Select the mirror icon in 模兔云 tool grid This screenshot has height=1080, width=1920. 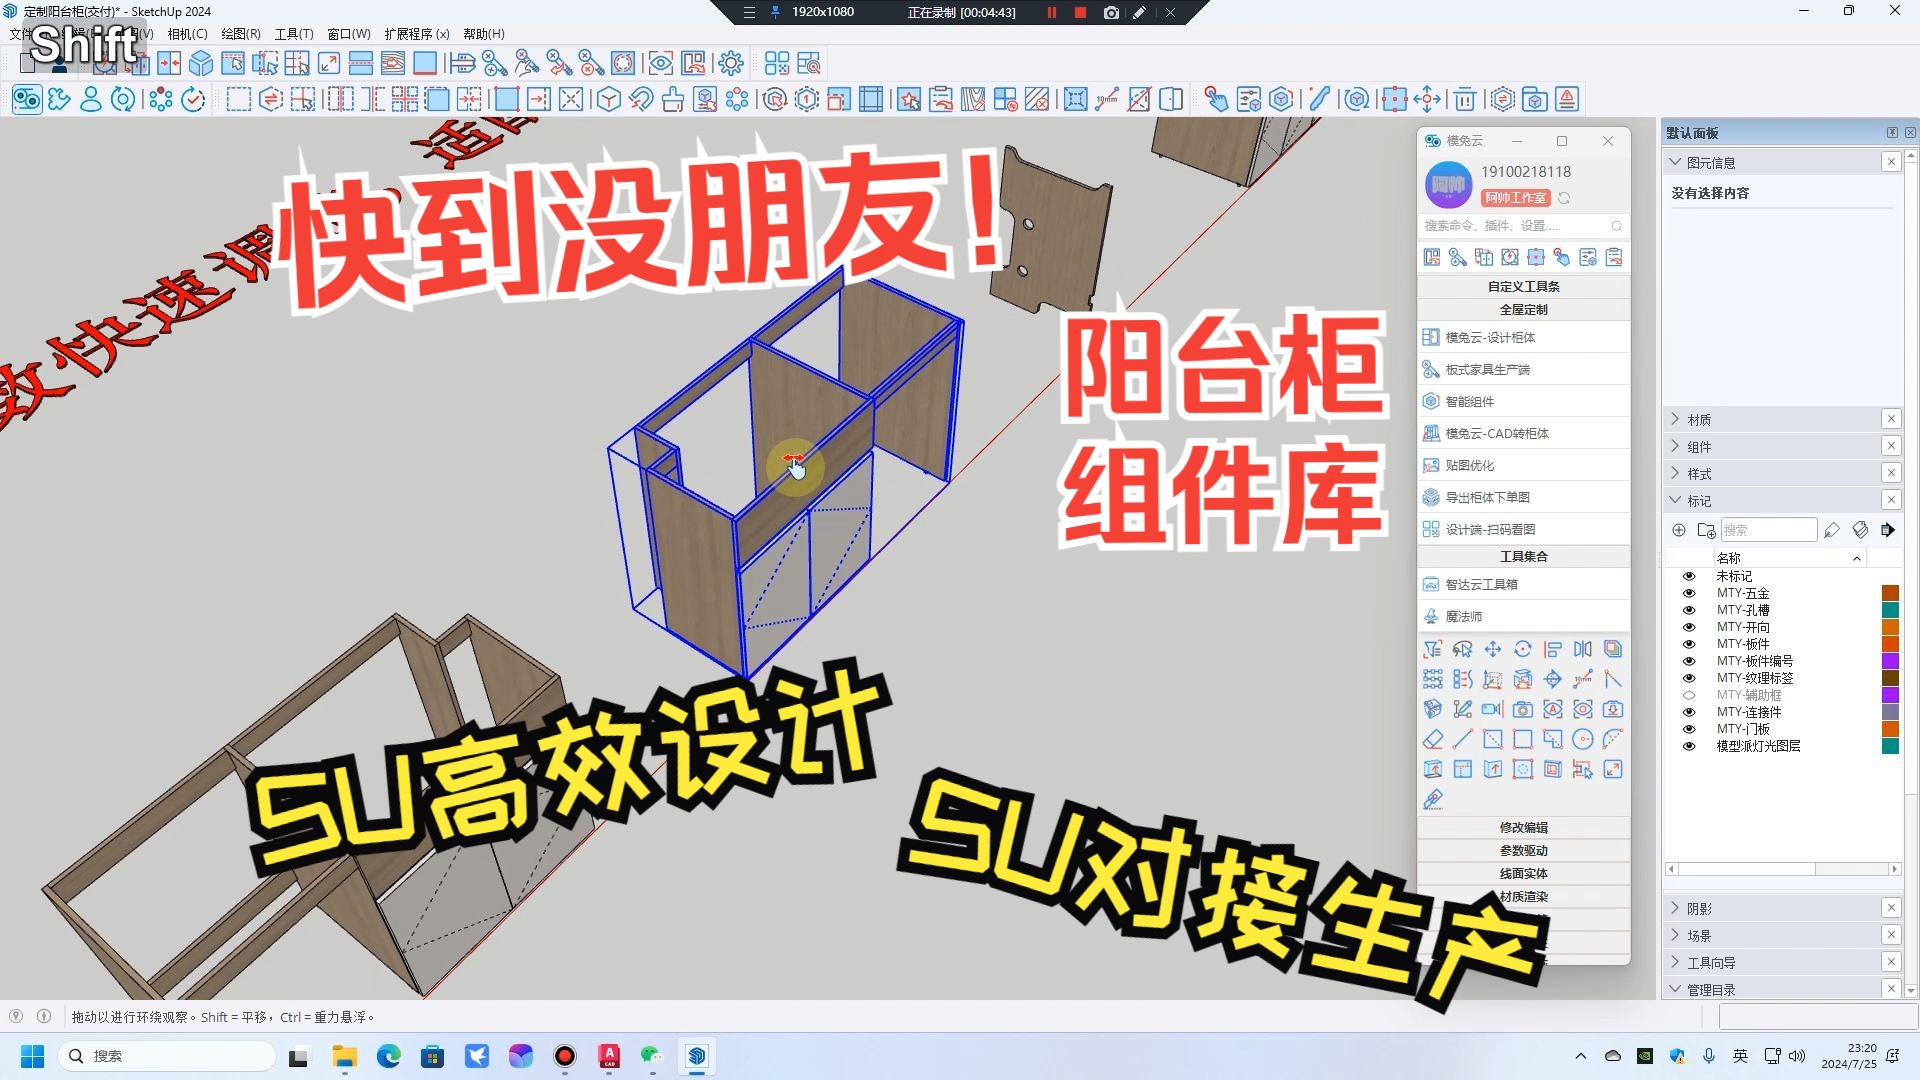pos(1582,649)
